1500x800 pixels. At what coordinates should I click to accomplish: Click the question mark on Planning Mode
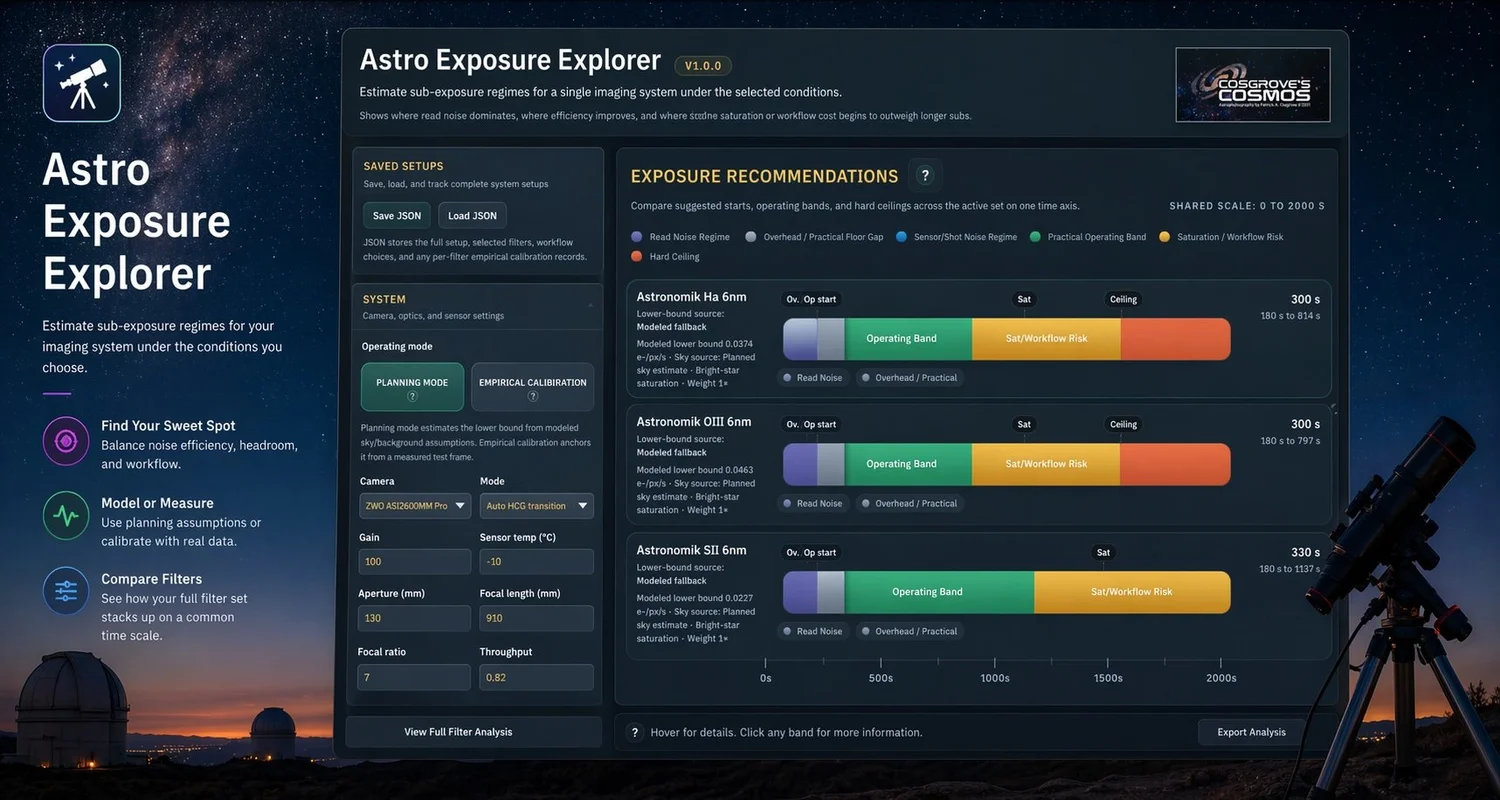411,394
